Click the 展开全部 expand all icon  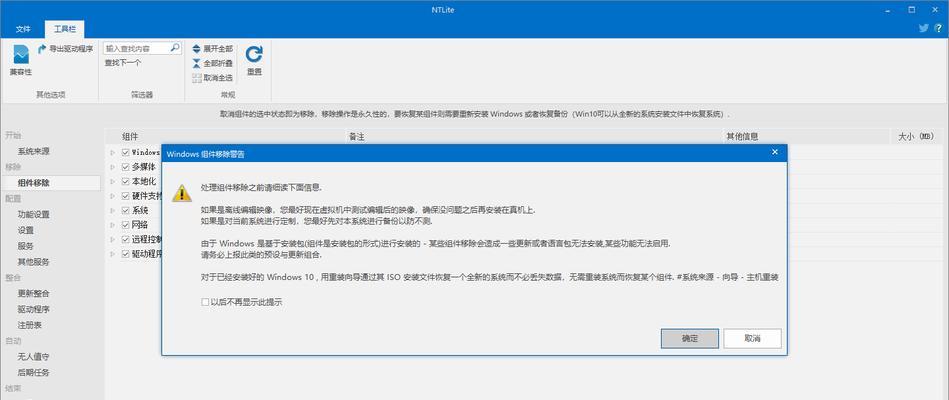(x=197, y=48)
